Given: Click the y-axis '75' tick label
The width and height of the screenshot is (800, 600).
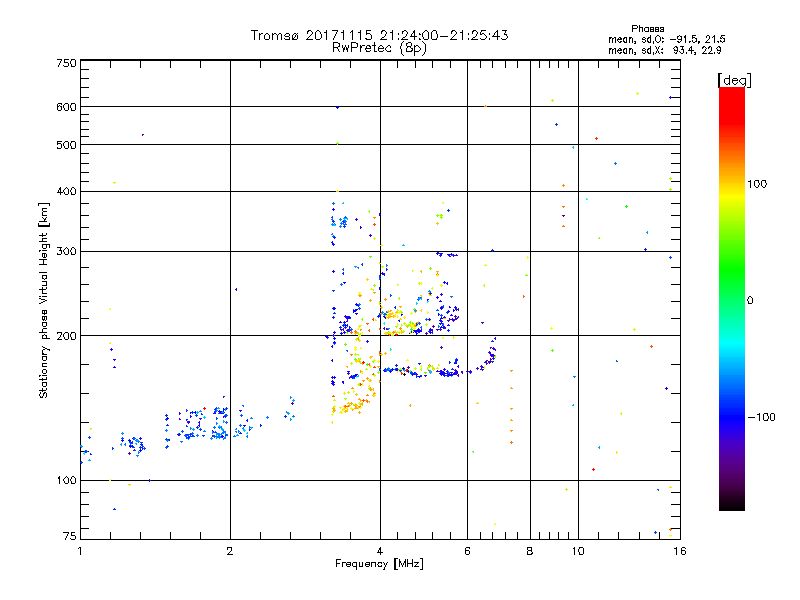Looking at the screenshot, I should tap(70, 536).
